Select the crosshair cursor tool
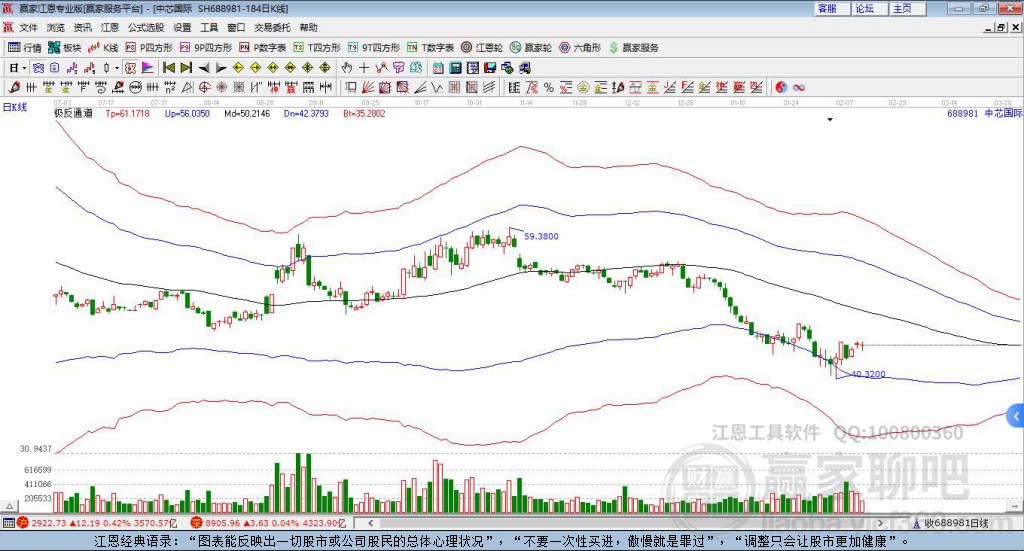1024x551 pixels. coord(364,68)
